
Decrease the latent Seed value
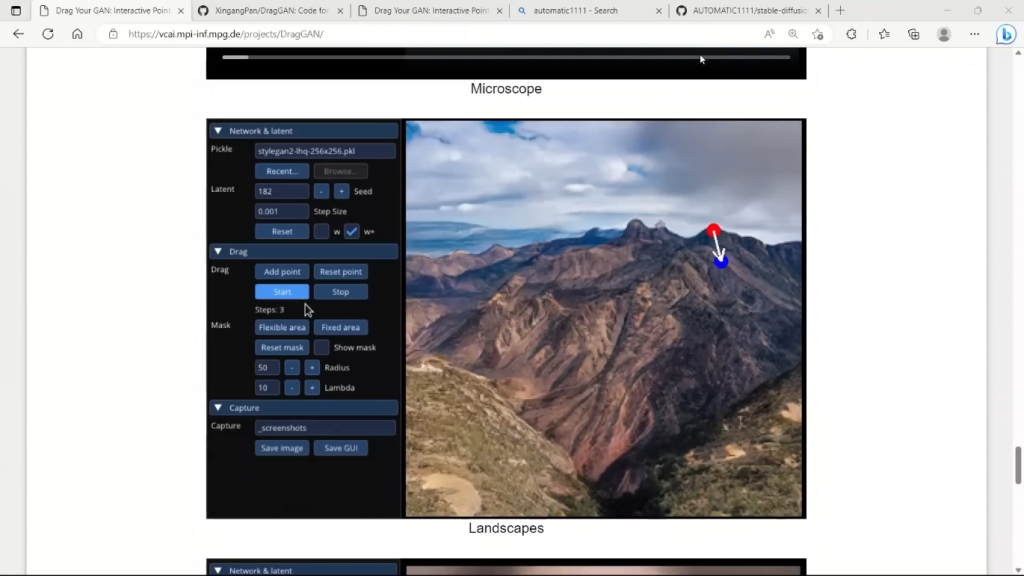tap(321, 191)
